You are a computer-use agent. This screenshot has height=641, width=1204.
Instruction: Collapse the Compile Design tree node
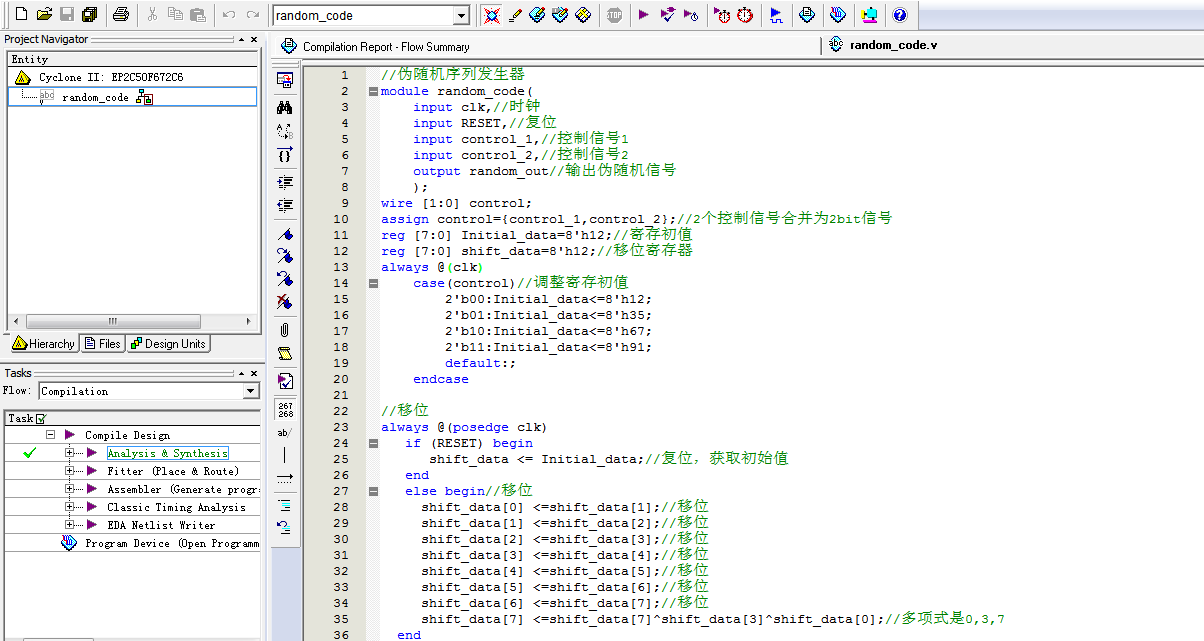coord(50,435)
